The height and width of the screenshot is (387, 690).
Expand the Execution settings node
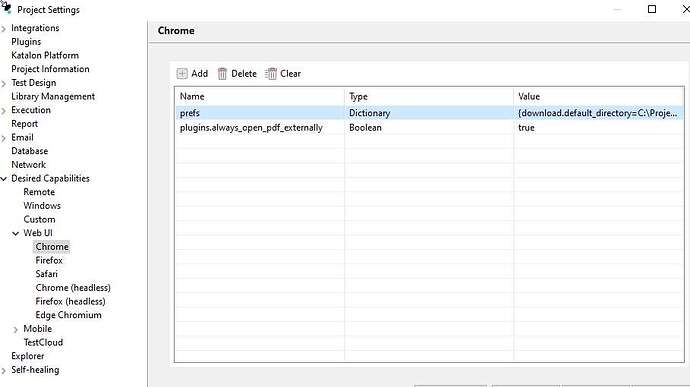coord(4,111)
